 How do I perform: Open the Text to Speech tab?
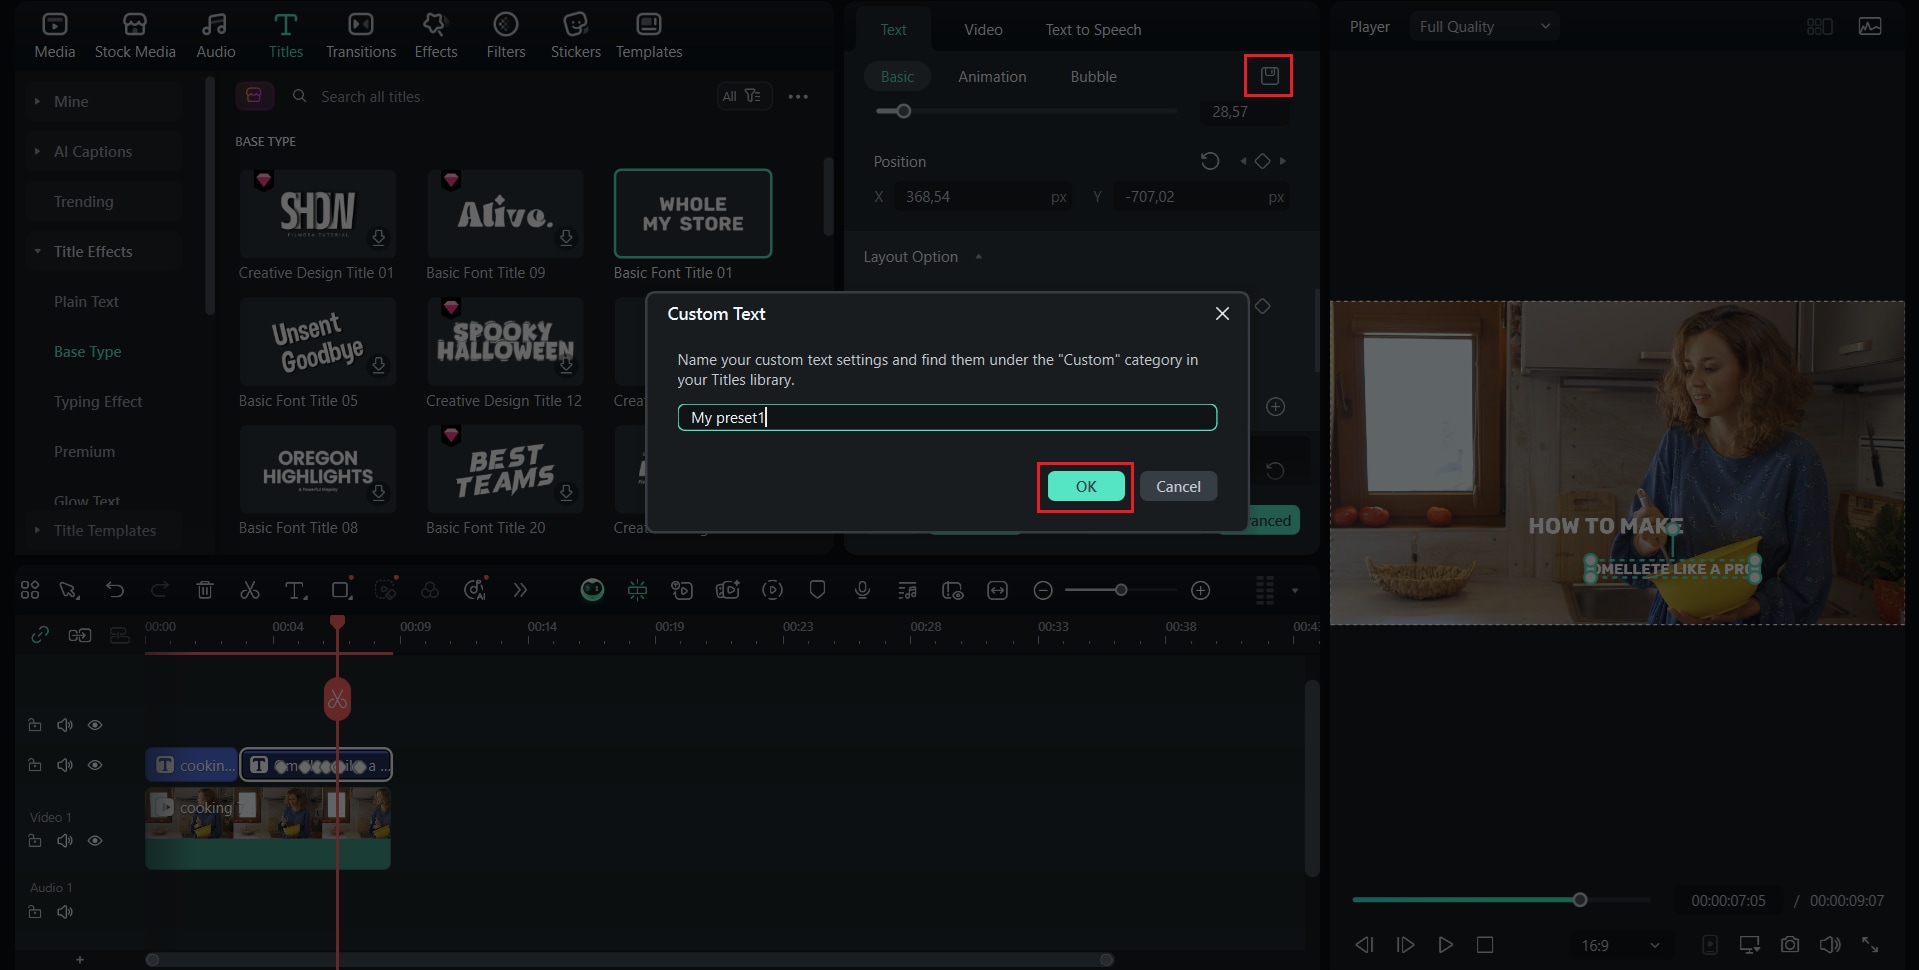click(1092, 29)
